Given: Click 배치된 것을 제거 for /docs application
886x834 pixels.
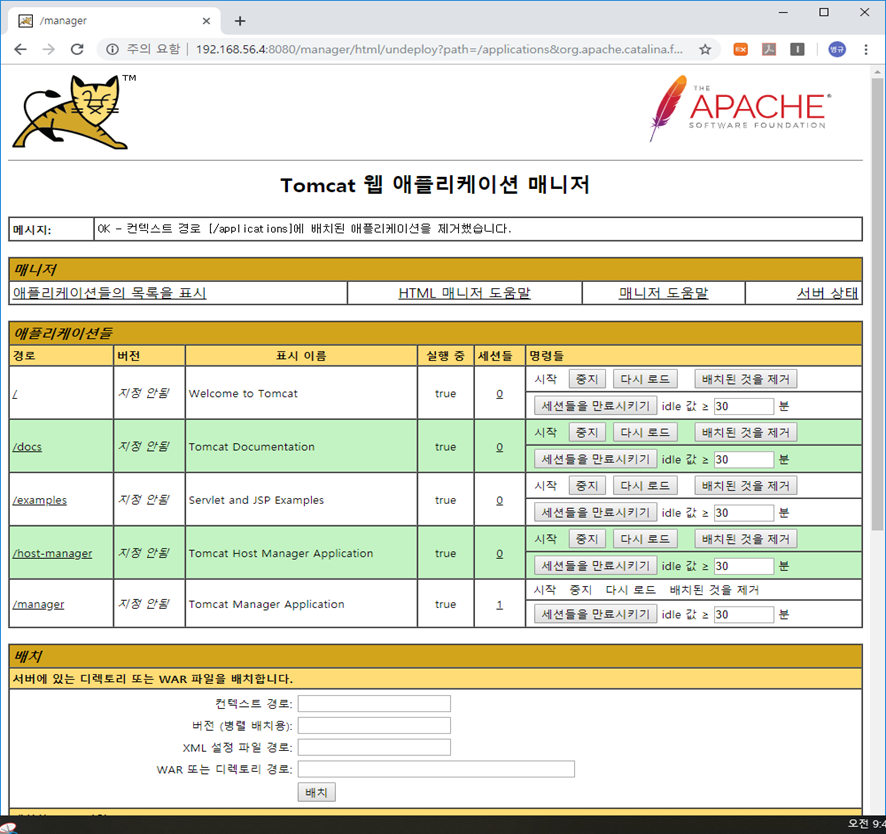Looking at the screenshot, I should coord(746,432).
